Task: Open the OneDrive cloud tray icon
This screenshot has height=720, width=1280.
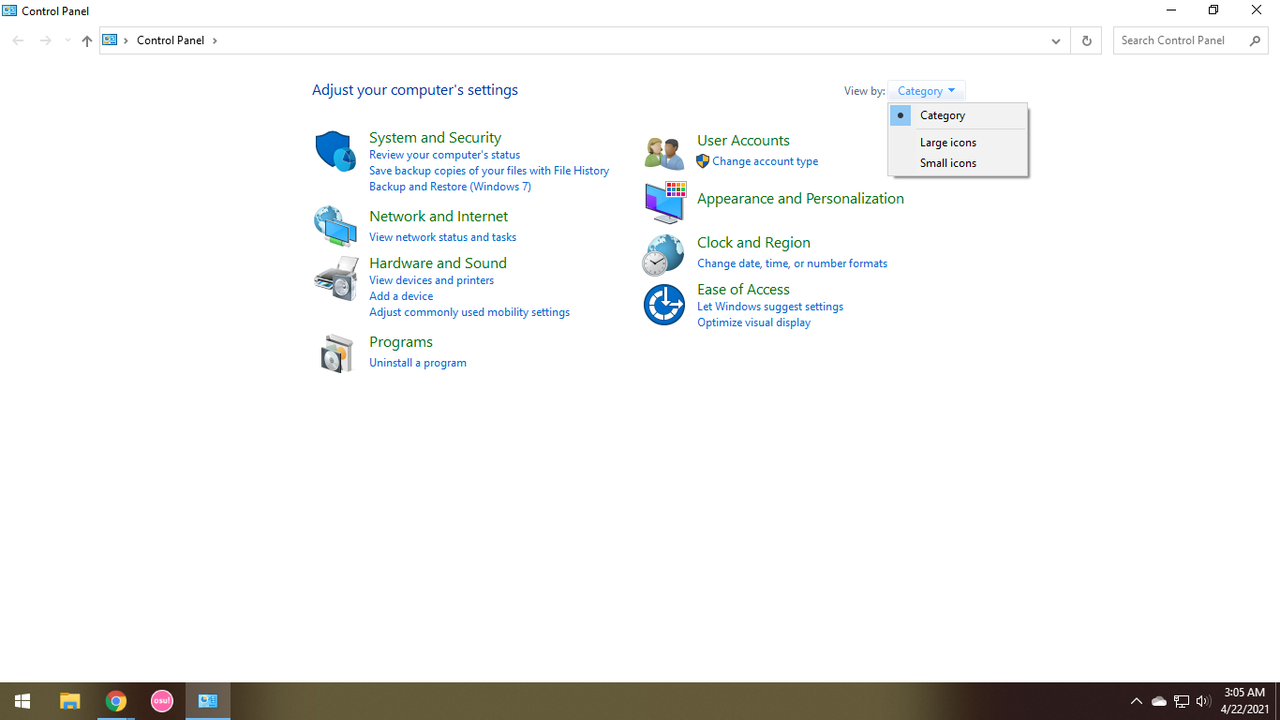Action: click(1159, 701)
